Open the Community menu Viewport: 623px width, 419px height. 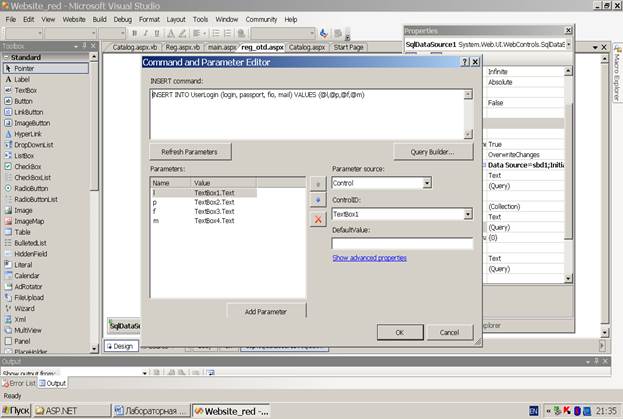261,19
